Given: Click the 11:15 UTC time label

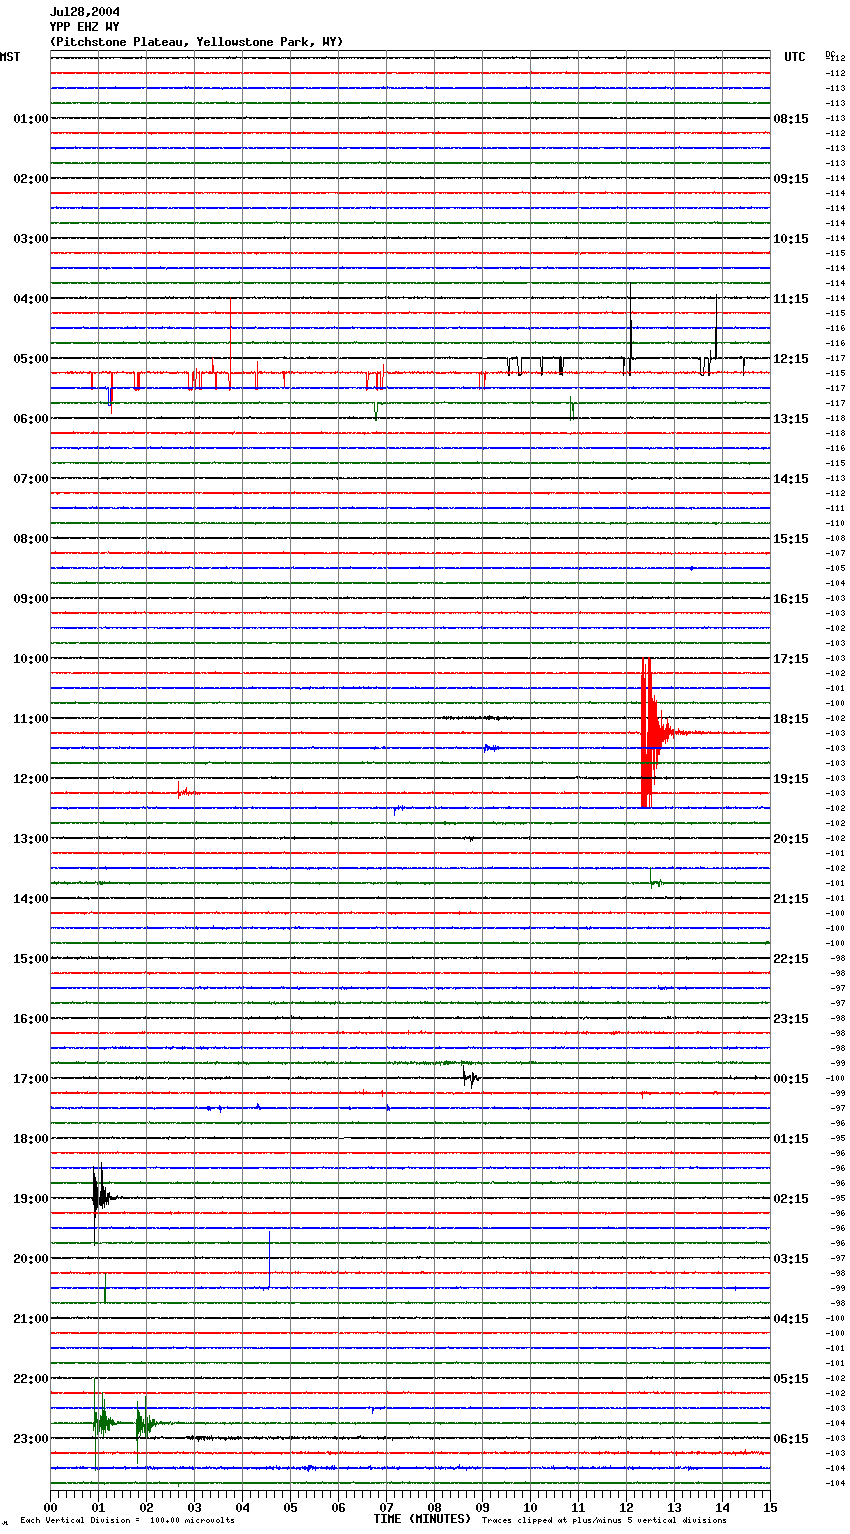Looking at the screenshot, I should coord(791,299).
